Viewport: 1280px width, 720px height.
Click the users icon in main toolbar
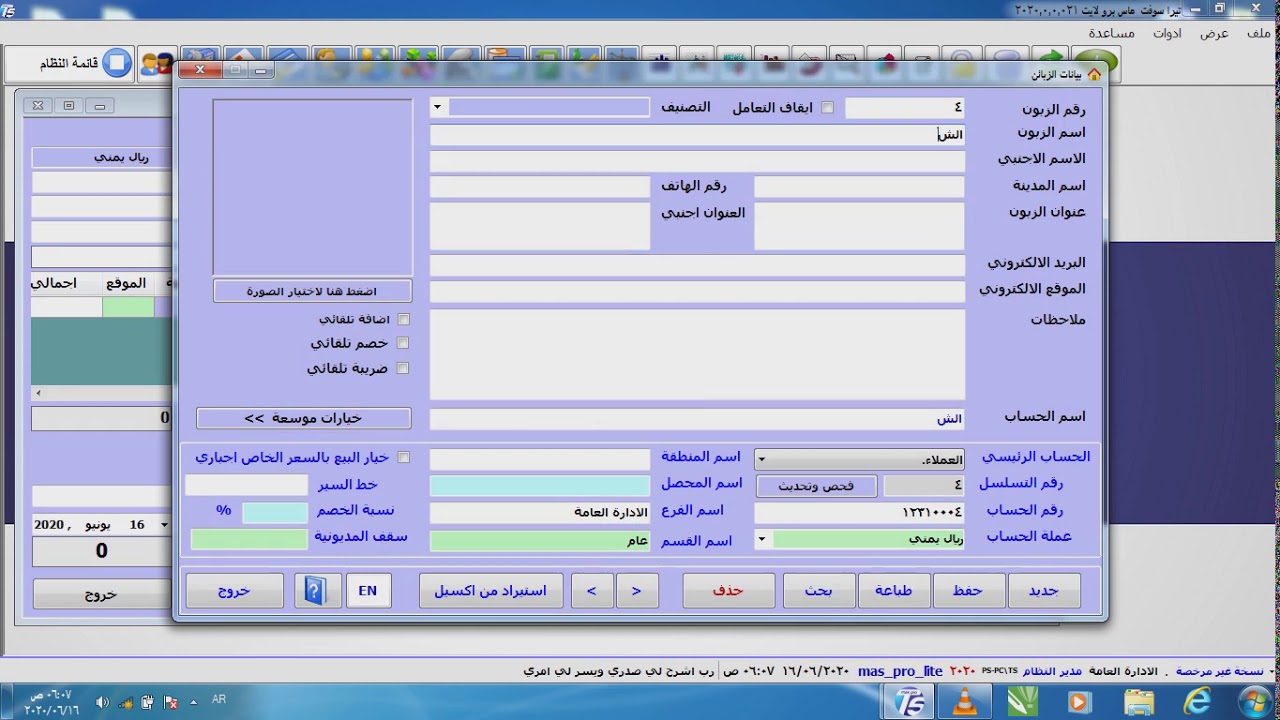point(156,64)
